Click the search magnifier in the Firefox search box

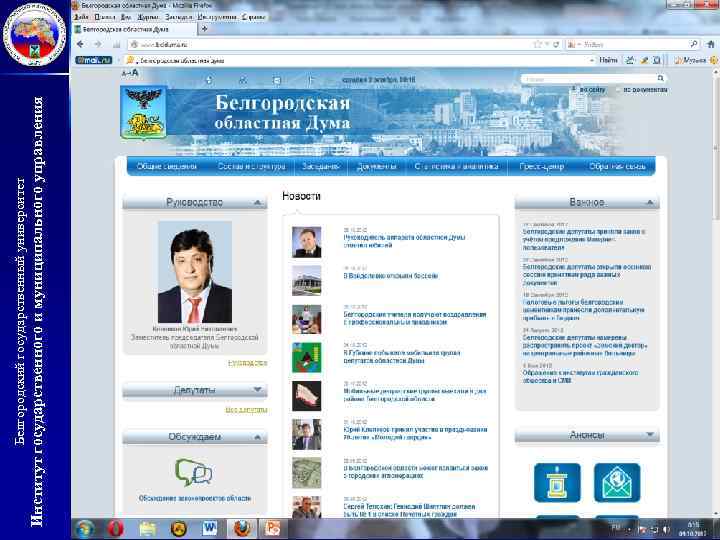pyautogui.click(x=693, y=44)
